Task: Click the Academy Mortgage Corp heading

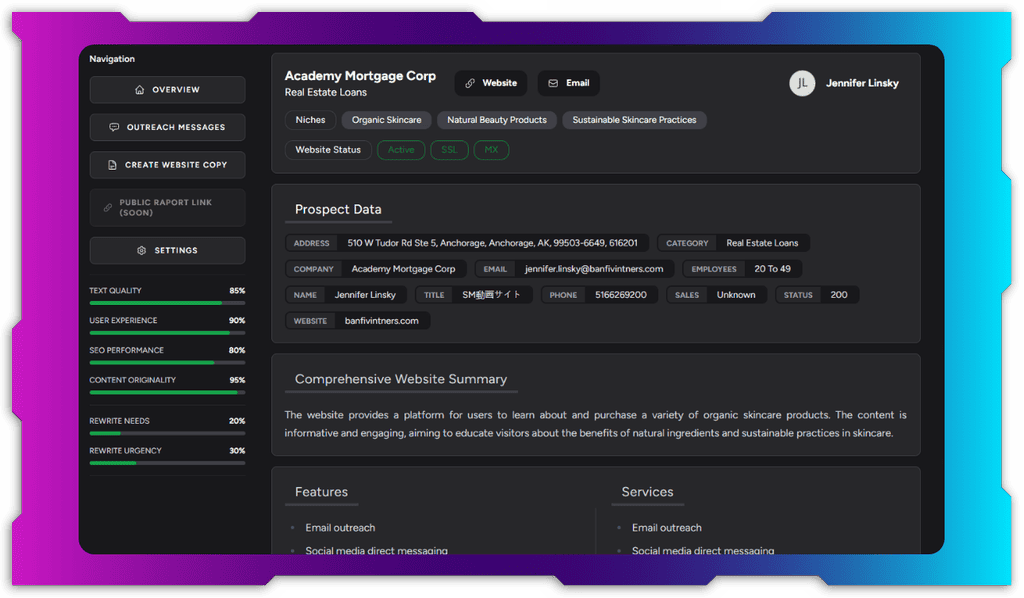Action: coord(360,76)
